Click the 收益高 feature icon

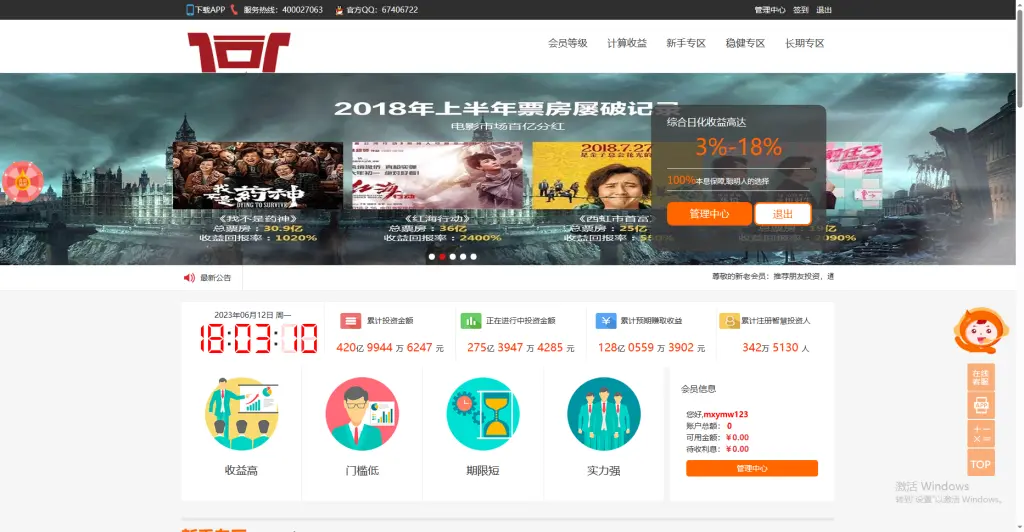click(241, 414)
